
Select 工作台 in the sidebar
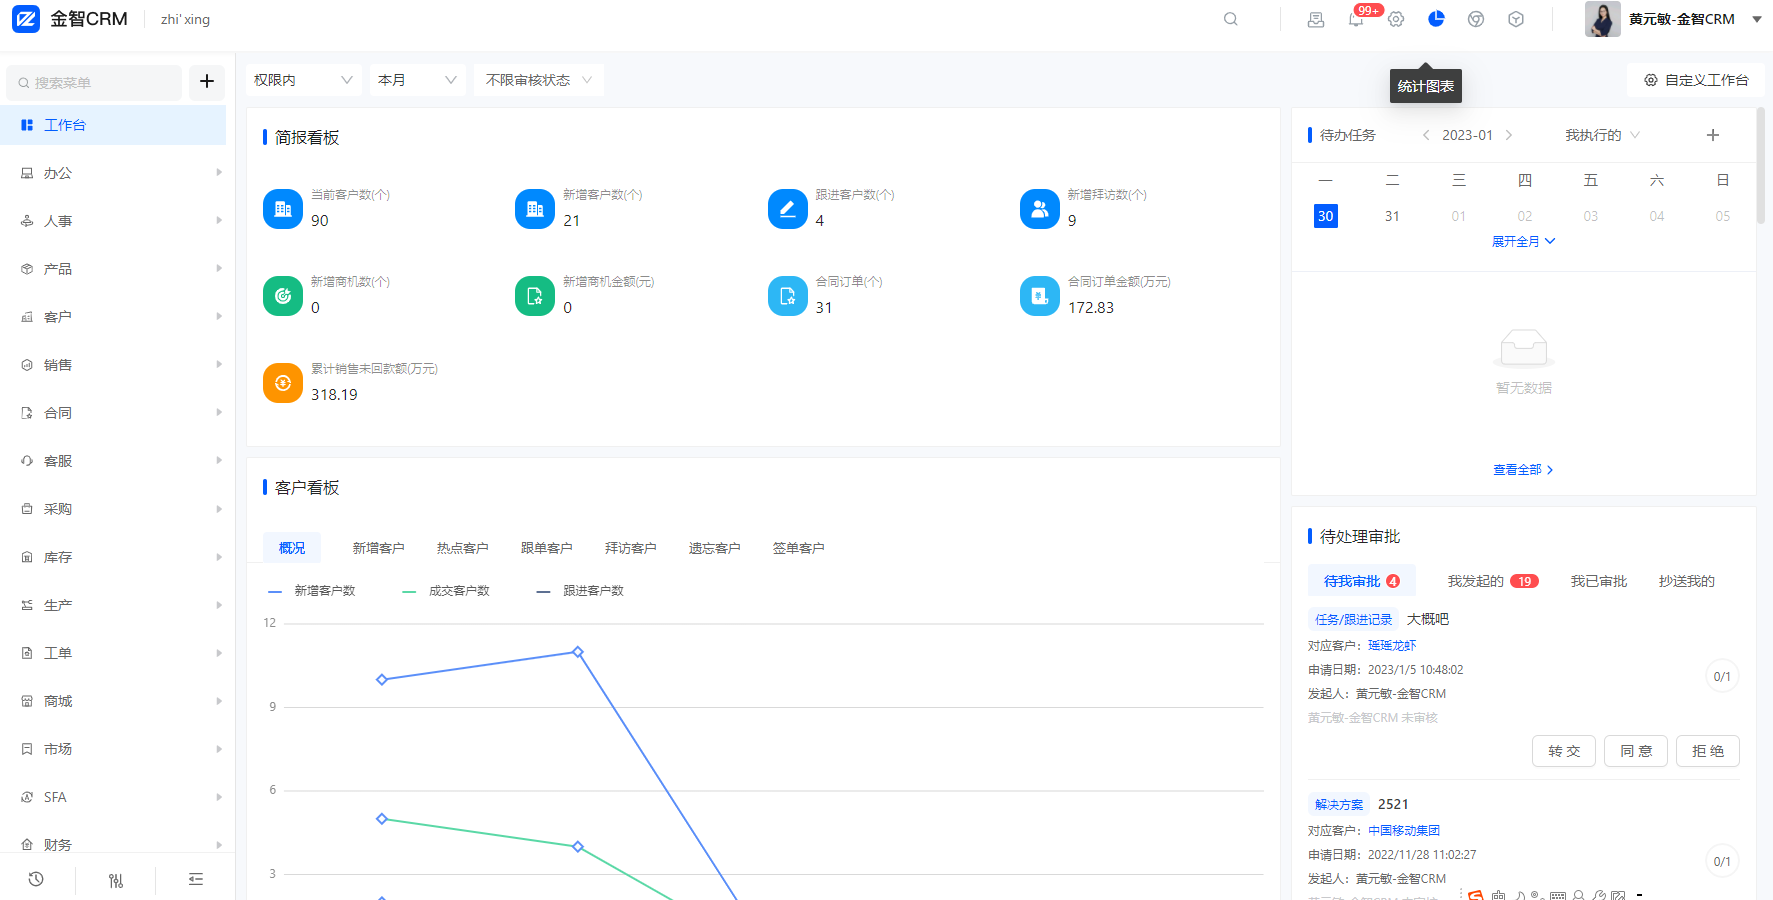pos(113,125)
